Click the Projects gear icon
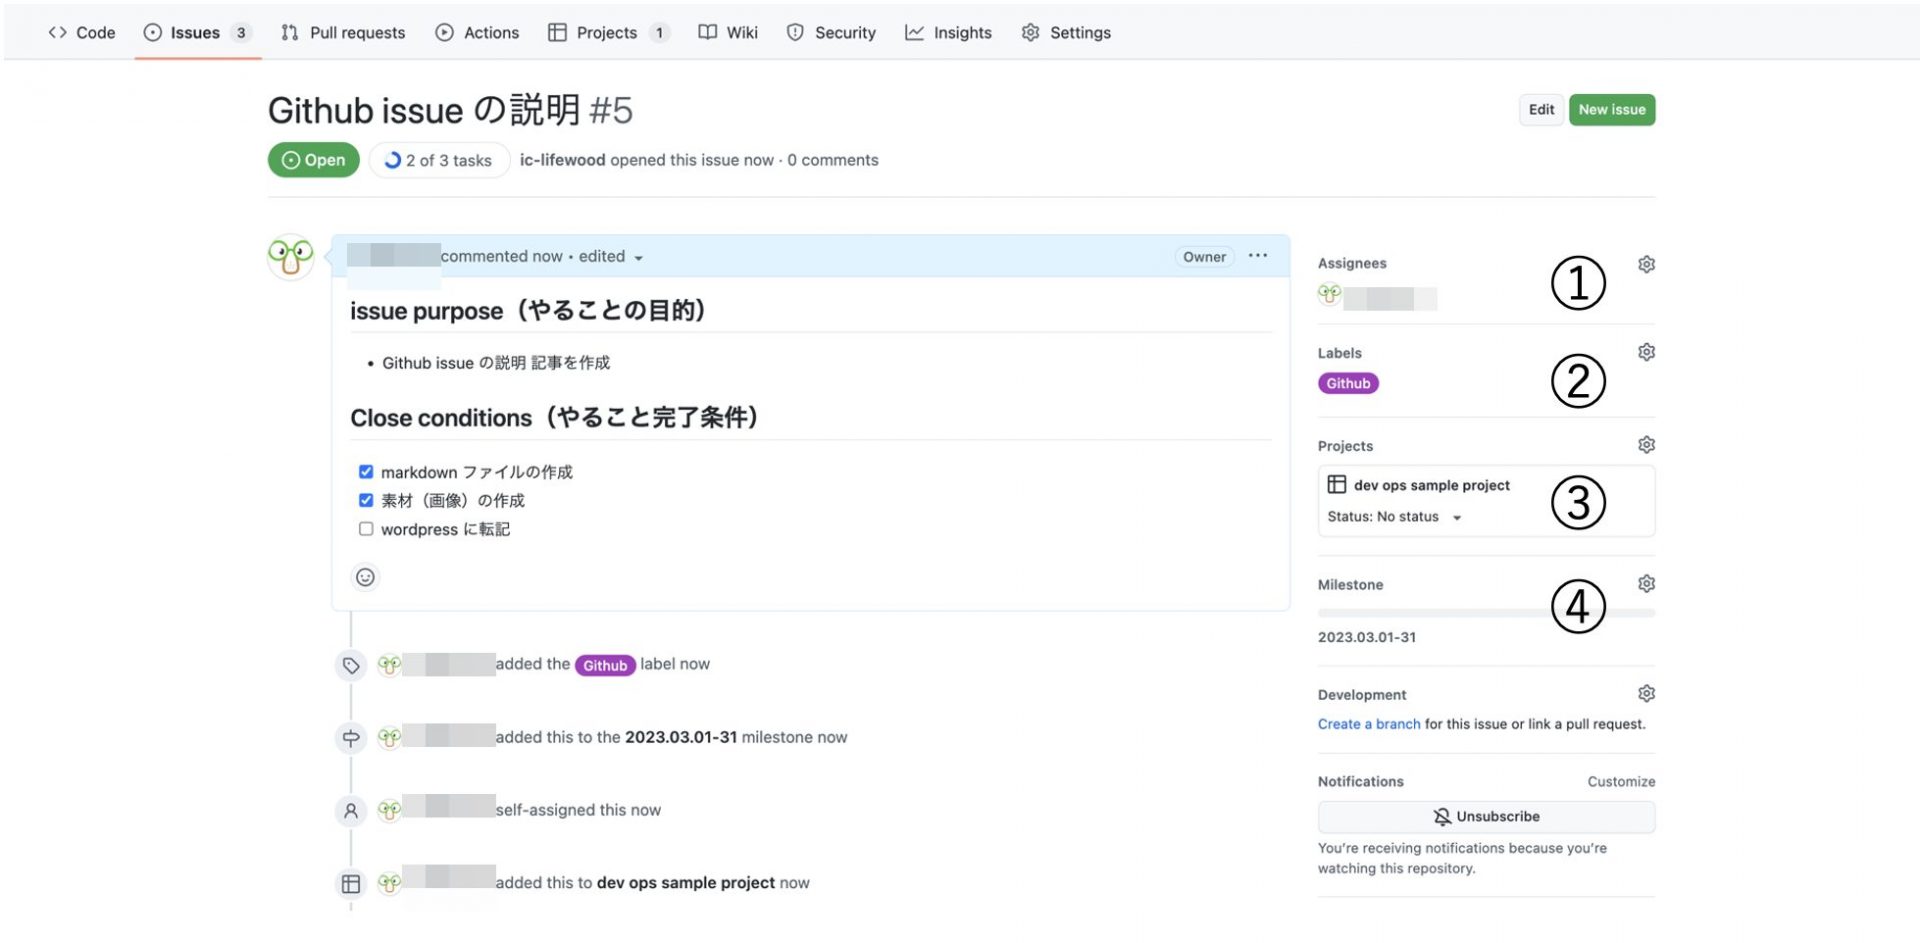Image resolution: width=1920 pixels, height=943 pixels. coord(1646,445)
